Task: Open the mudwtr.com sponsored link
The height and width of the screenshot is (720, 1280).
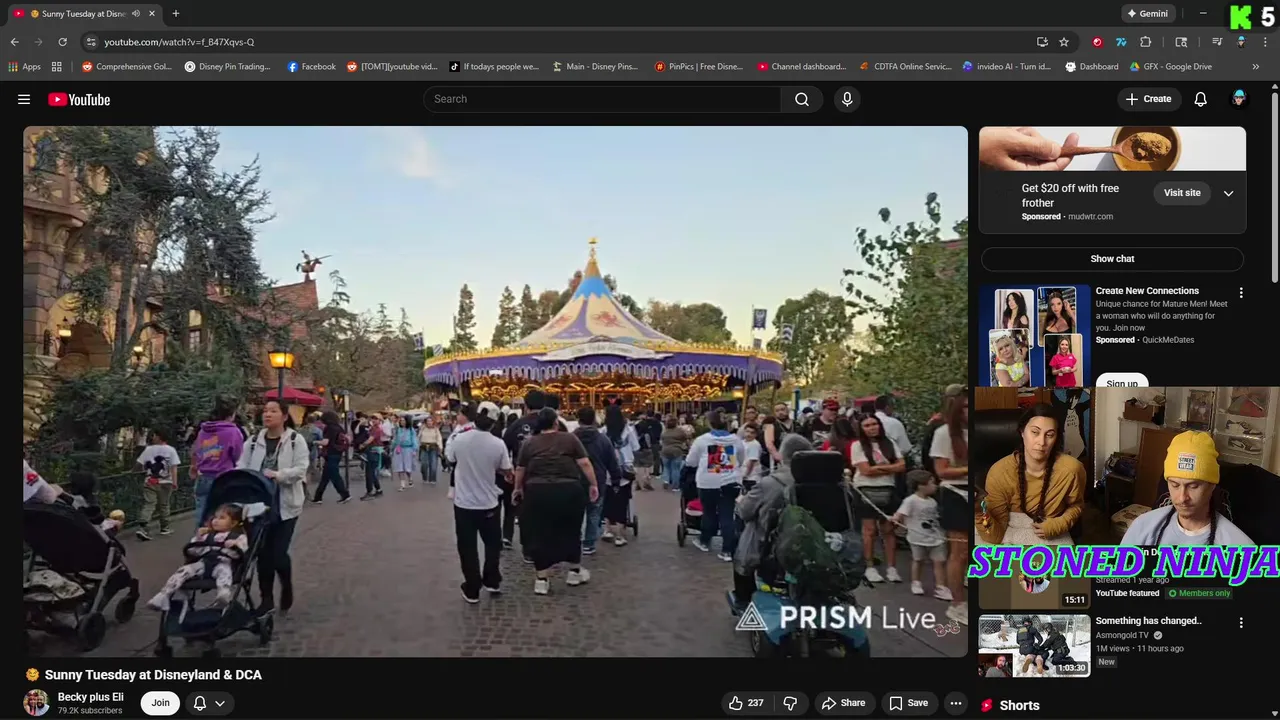Action: [1090, 216]
